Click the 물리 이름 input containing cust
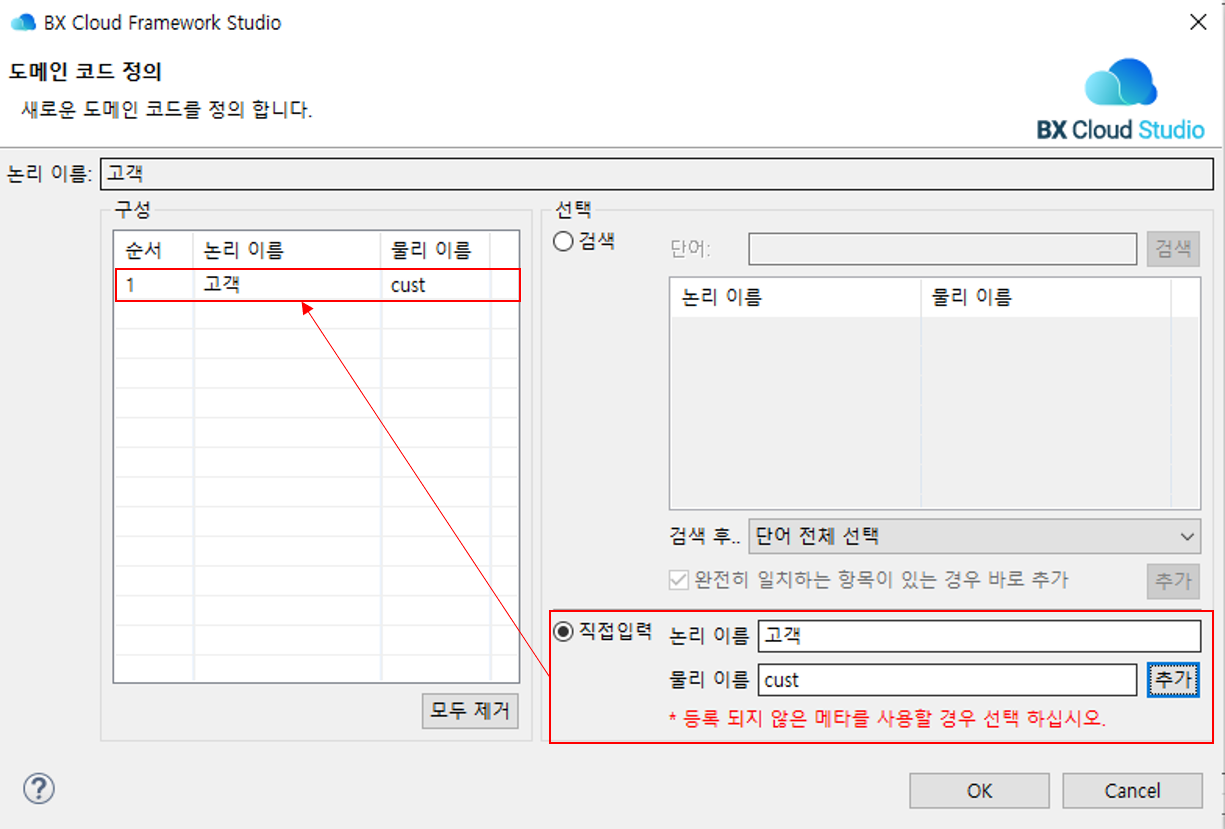 tap(946, 680)
